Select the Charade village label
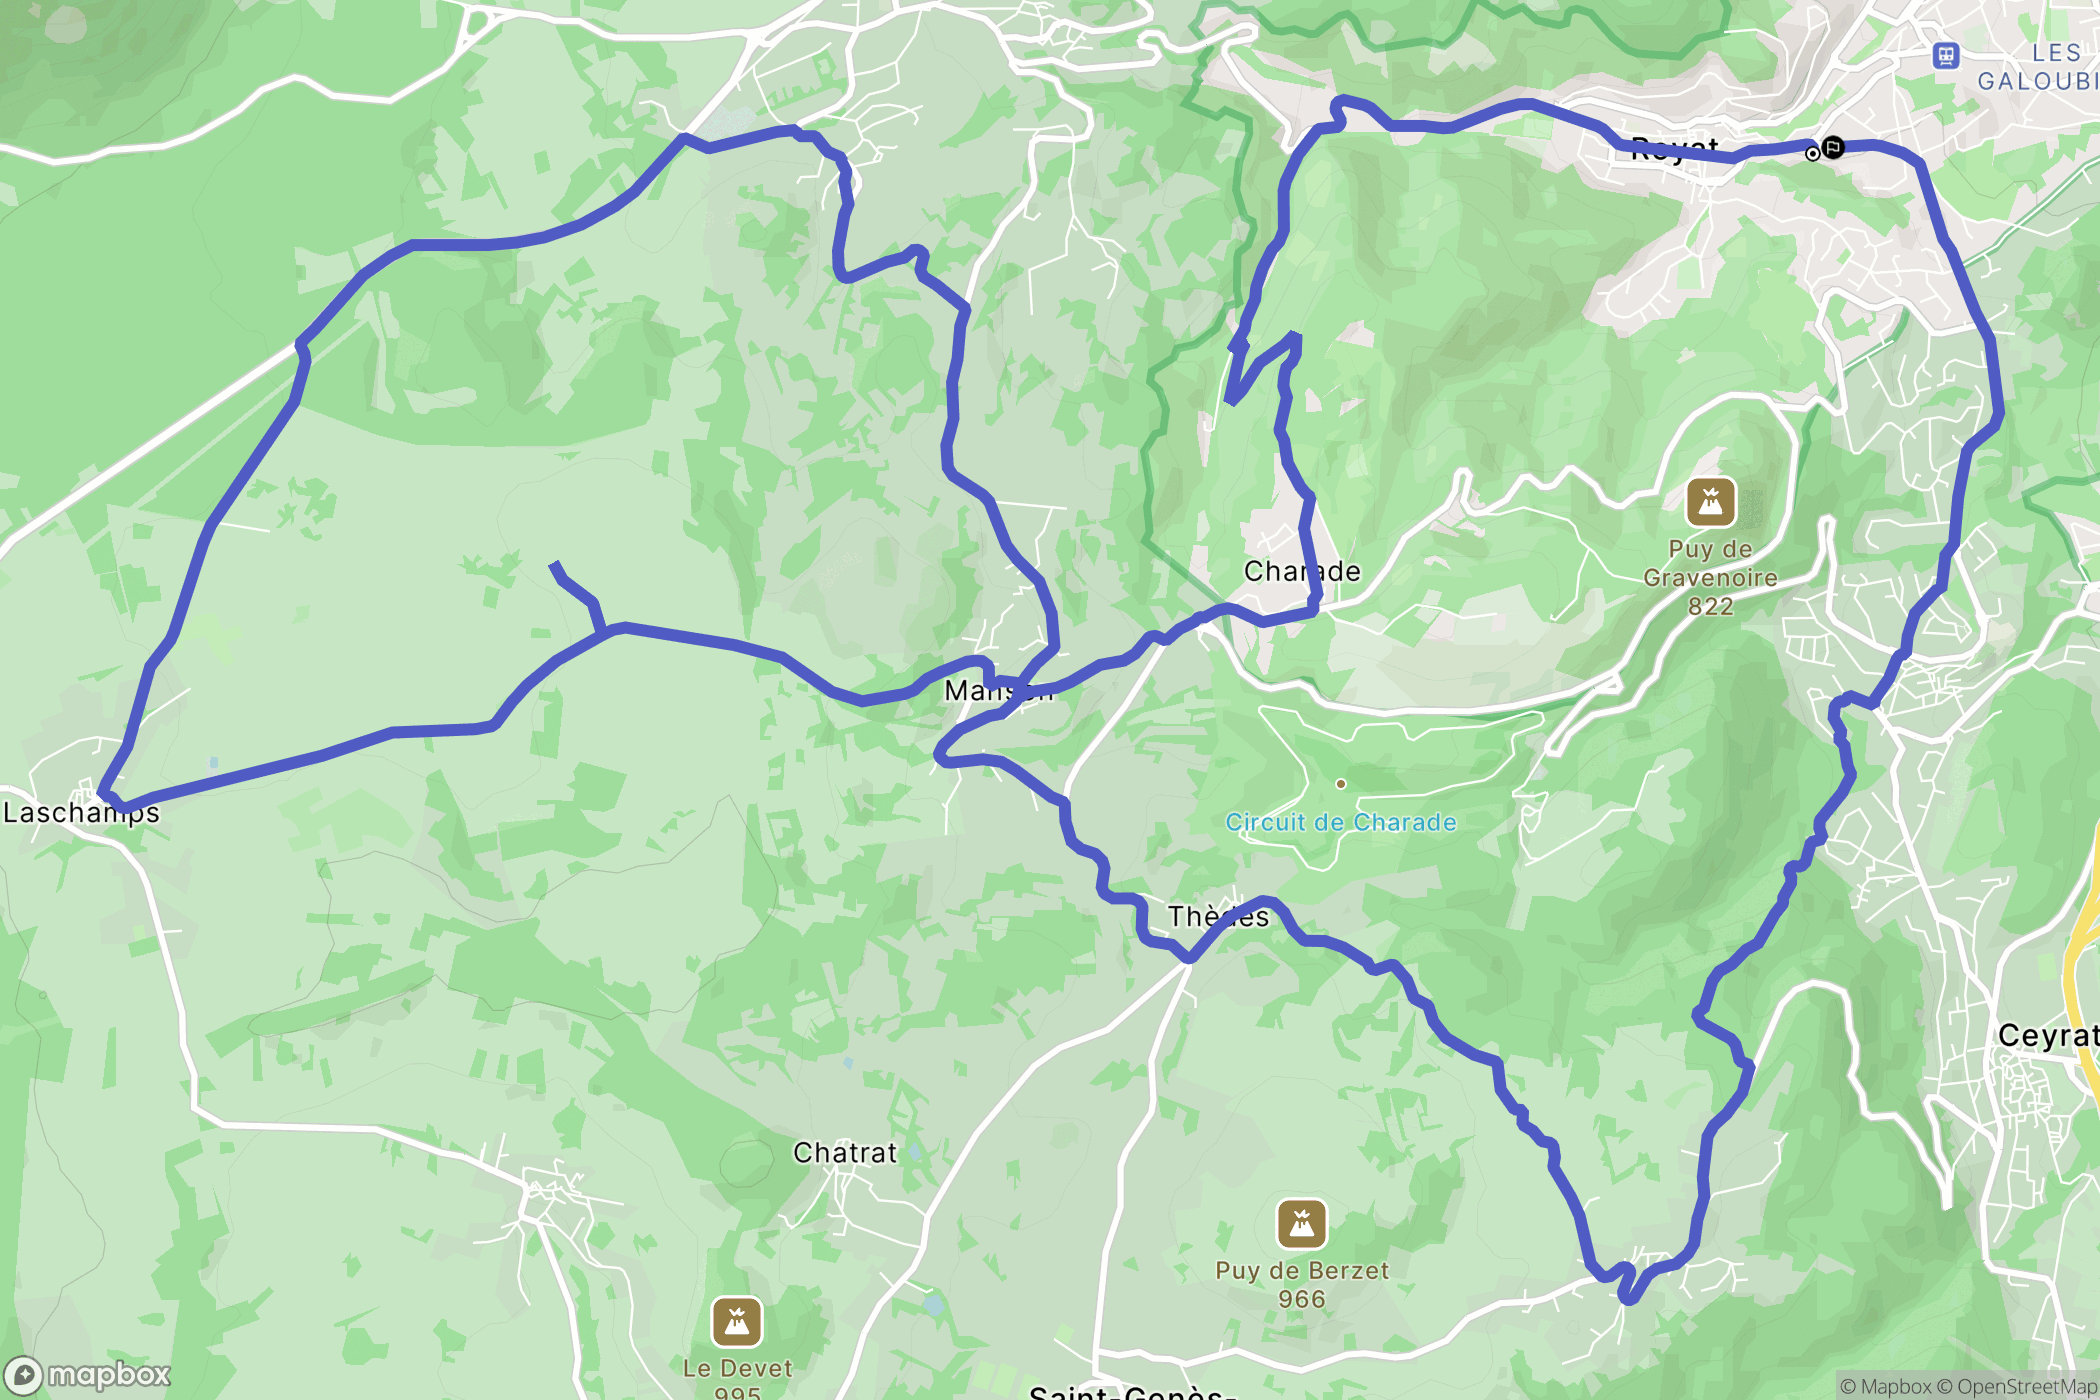The width and height of the screenshot is (2100, 1400). [1302, 571]
